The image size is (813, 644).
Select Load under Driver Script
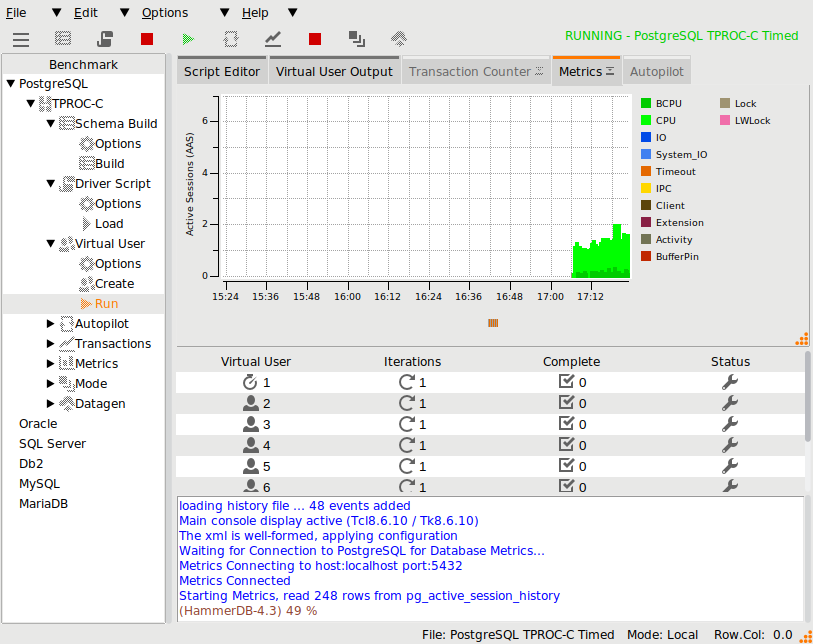[x=109, y=223]
